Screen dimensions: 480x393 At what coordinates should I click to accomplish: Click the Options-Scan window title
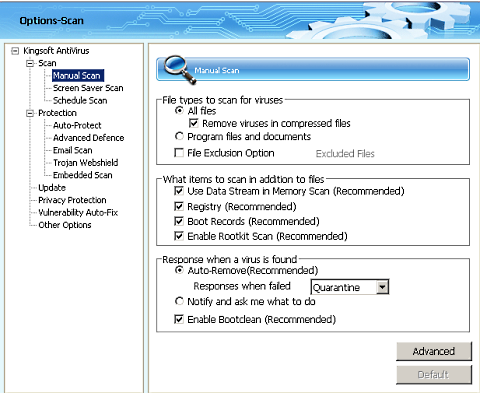[52, 21]
